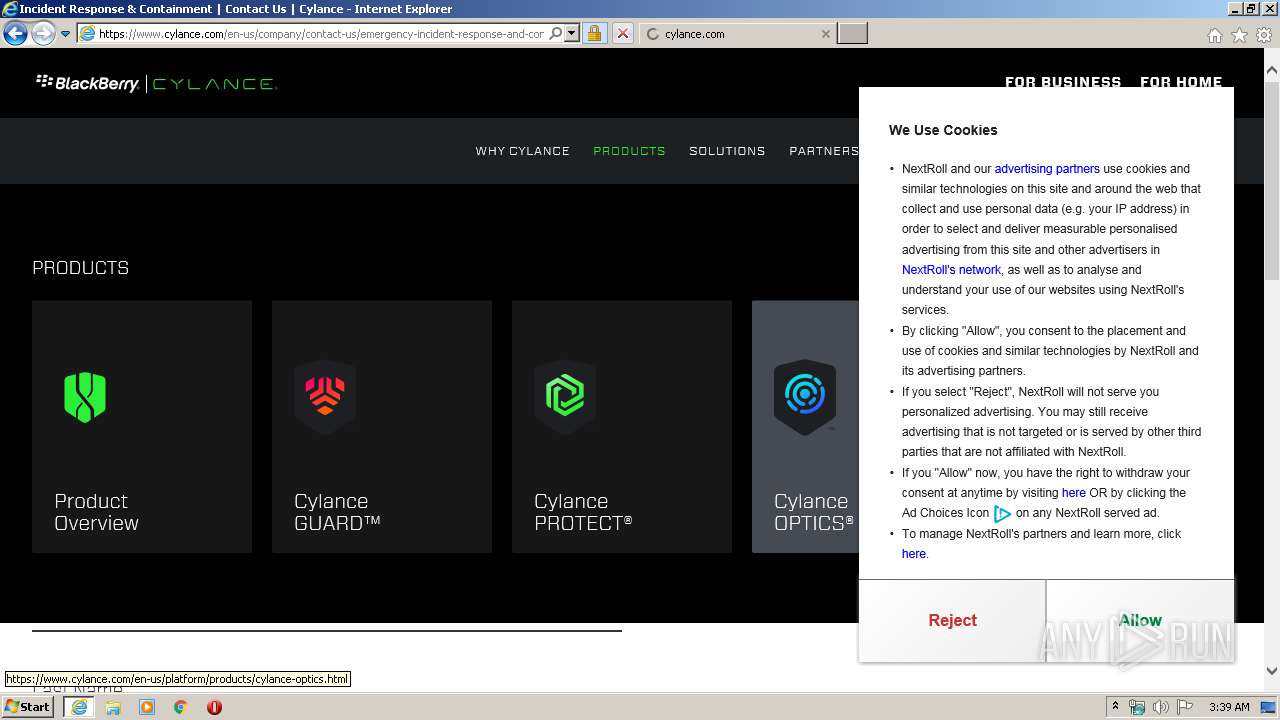Close the cylance.com tab
Image resolution: width=1280 pixels, height=720 pixels.
click(825, 33)
